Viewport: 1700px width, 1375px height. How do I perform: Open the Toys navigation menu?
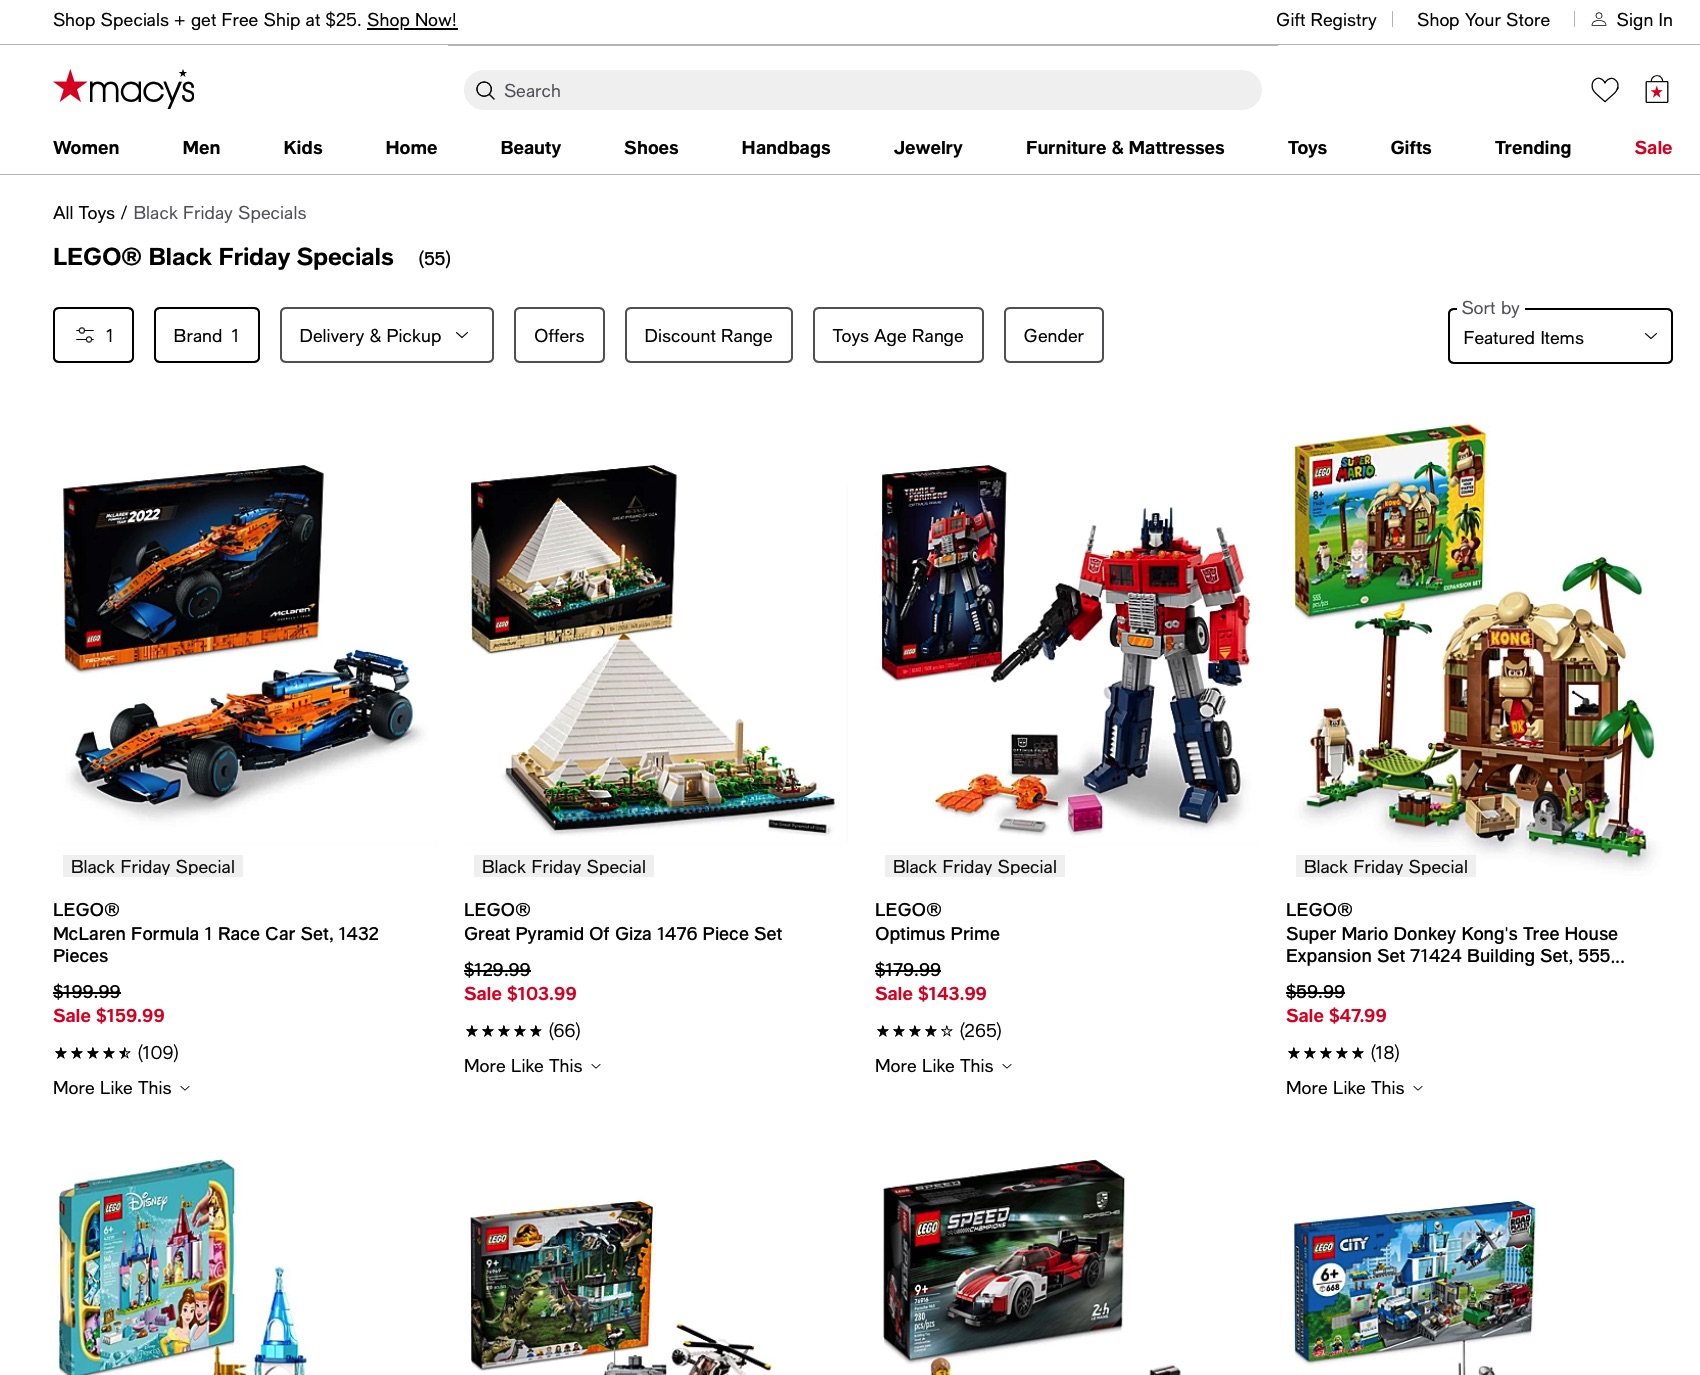(1307, 148)
